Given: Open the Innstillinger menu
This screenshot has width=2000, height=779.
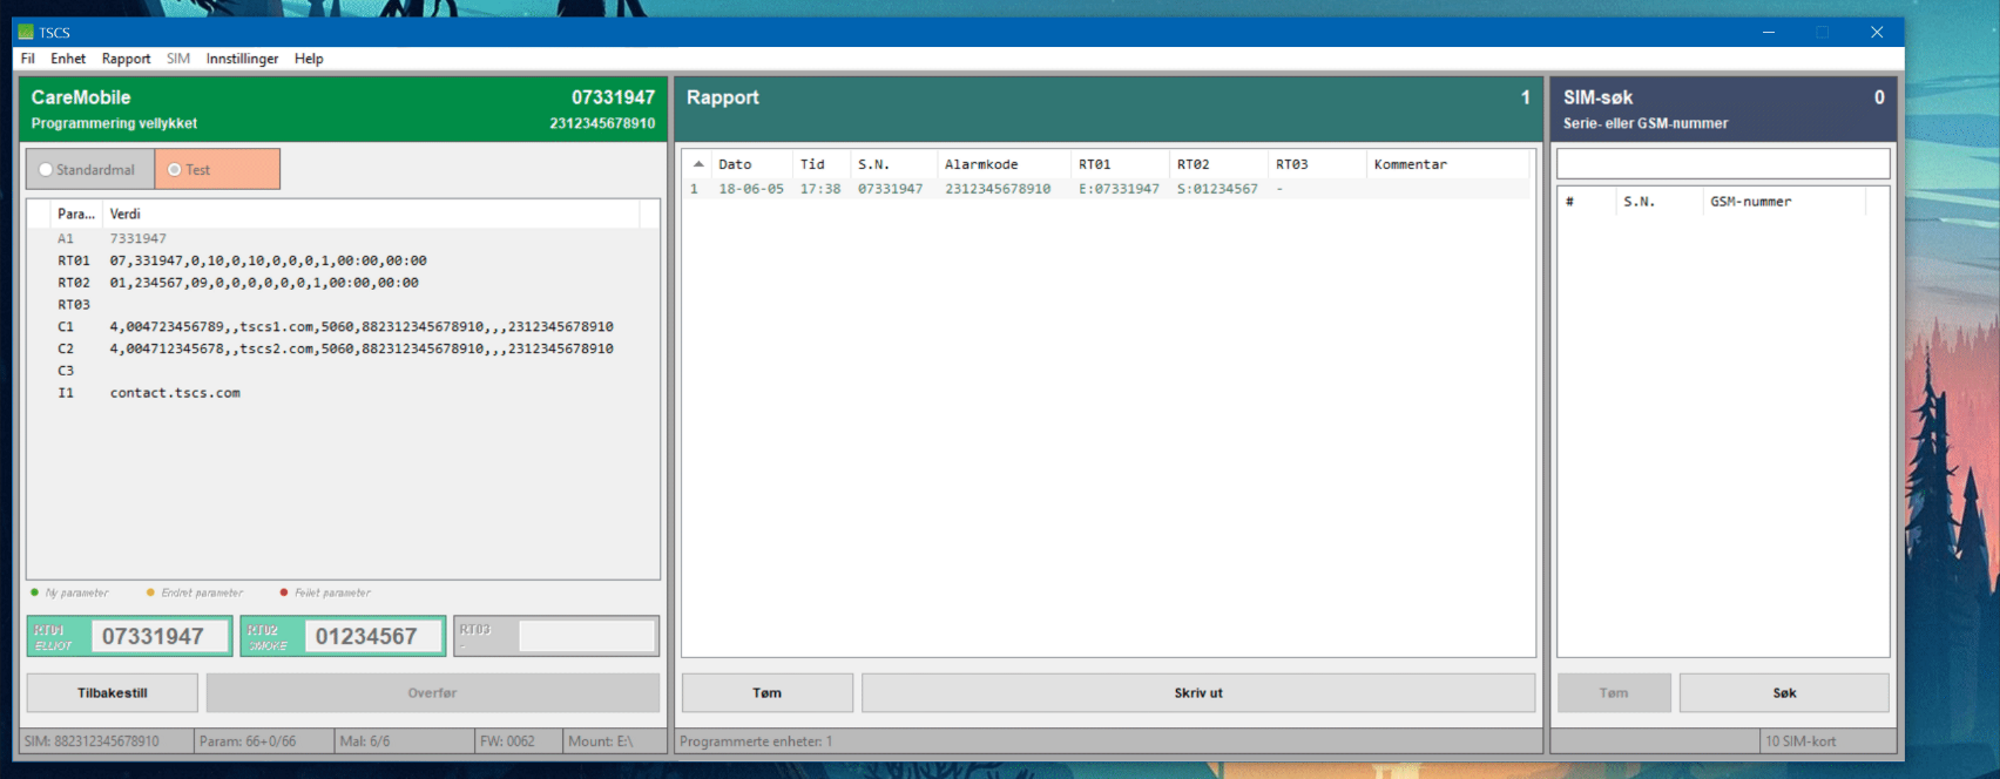Looking at the screenshot, I should pos(242,59).
